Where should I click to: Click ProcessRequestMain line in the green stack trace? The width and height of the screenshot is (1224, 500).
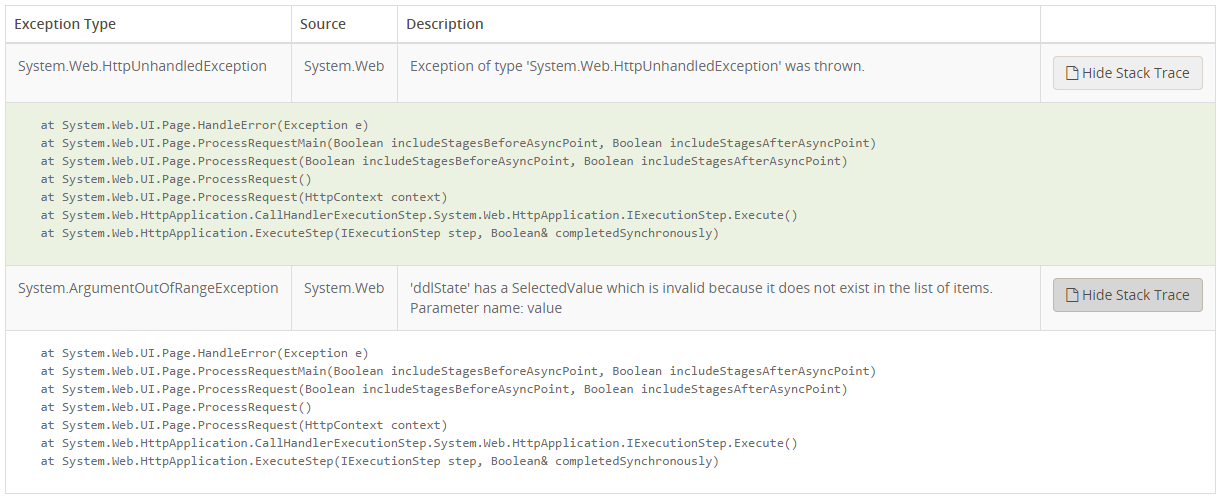pyautogui.click(x=458, y=143)
